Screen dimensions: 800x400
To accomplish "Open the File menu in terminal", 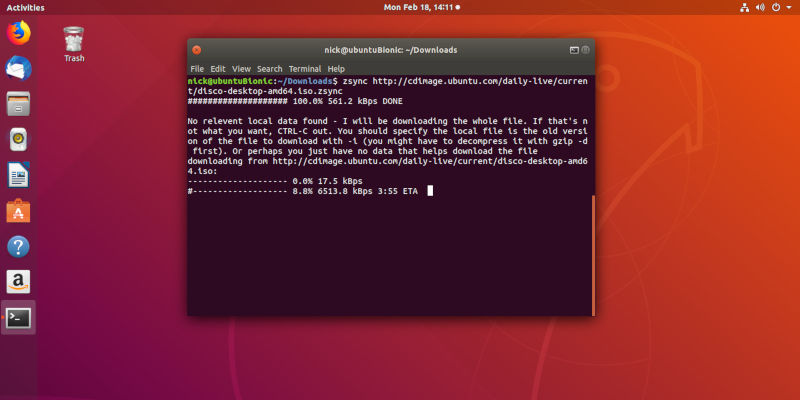I will [x=197, y=69].
